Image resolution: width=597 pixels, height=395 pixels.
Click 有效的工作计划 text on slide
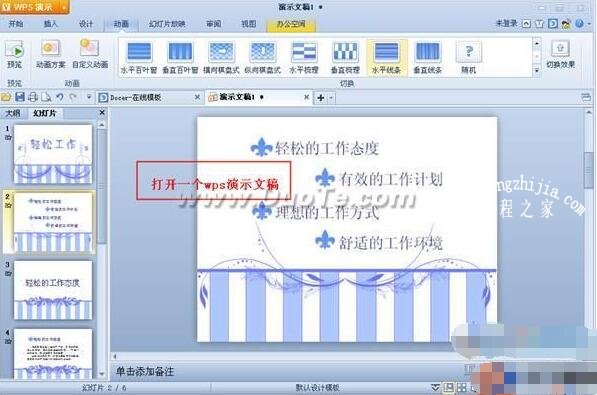click(391, 179)
